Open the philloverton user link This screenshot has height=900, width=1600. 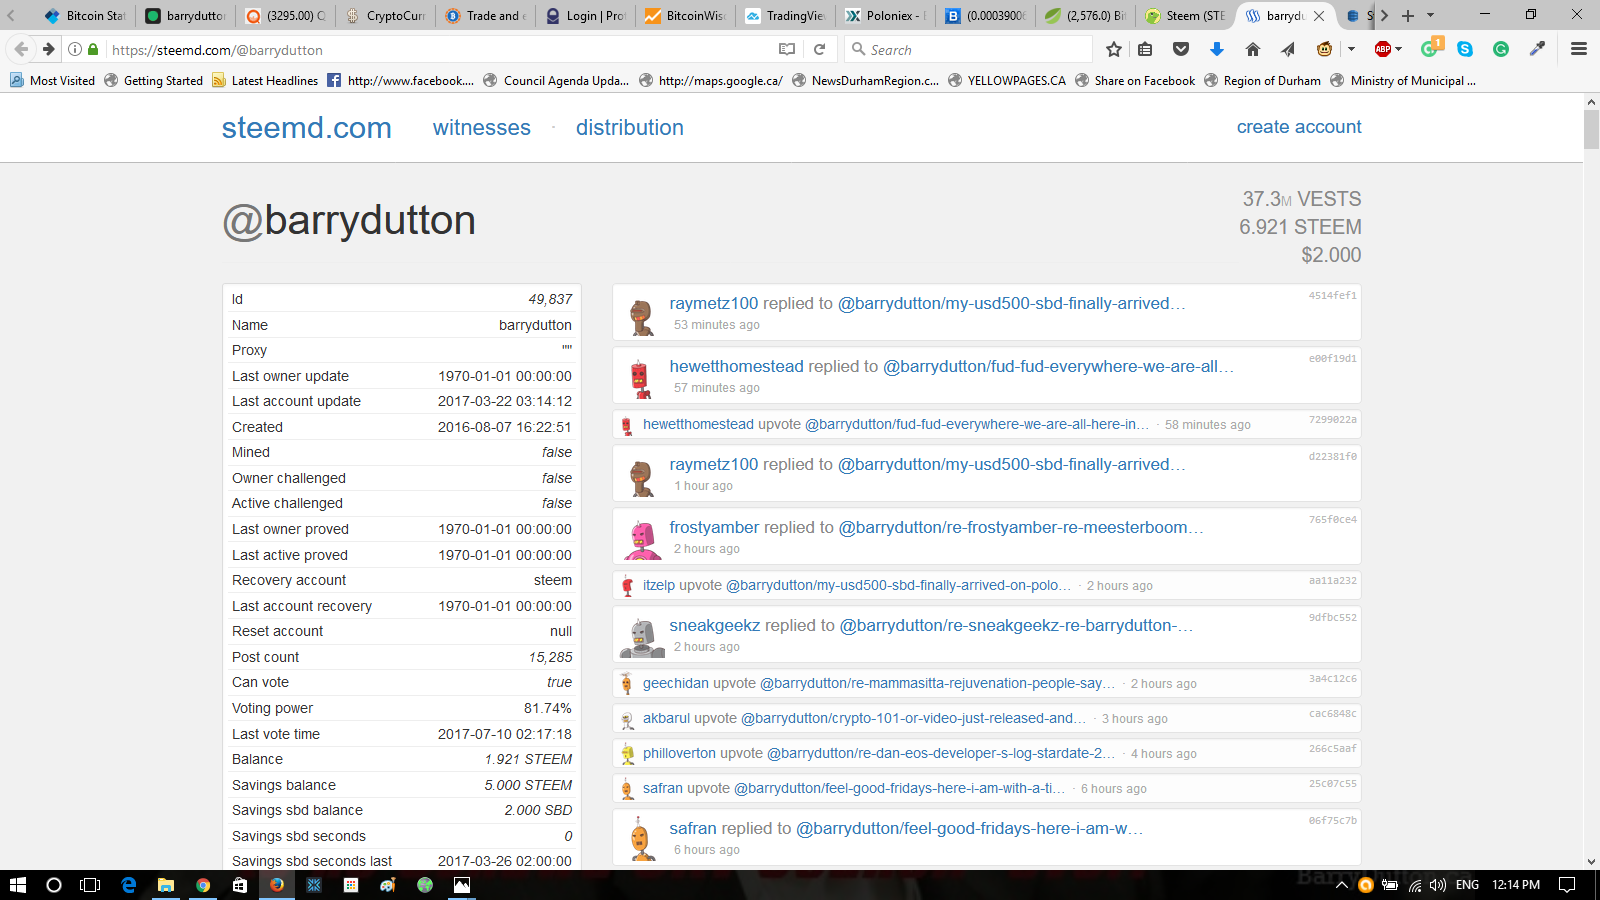pos(679,754)
